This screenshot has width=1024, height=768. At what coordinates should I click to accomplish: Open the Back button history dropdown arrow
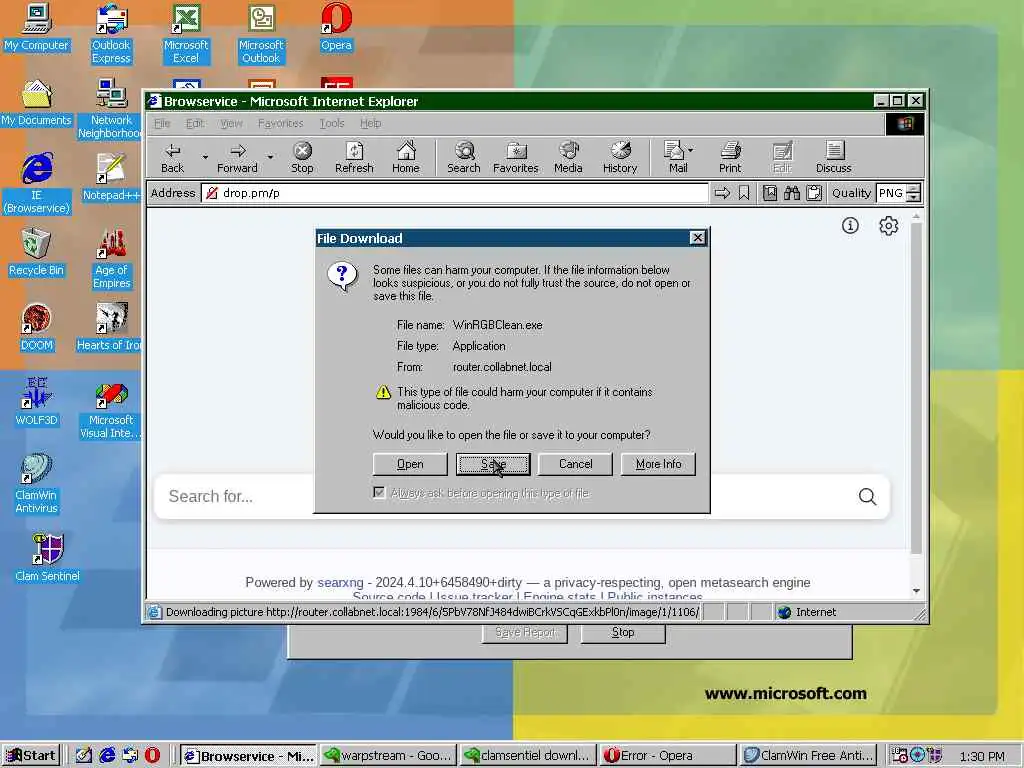point(204,157)
